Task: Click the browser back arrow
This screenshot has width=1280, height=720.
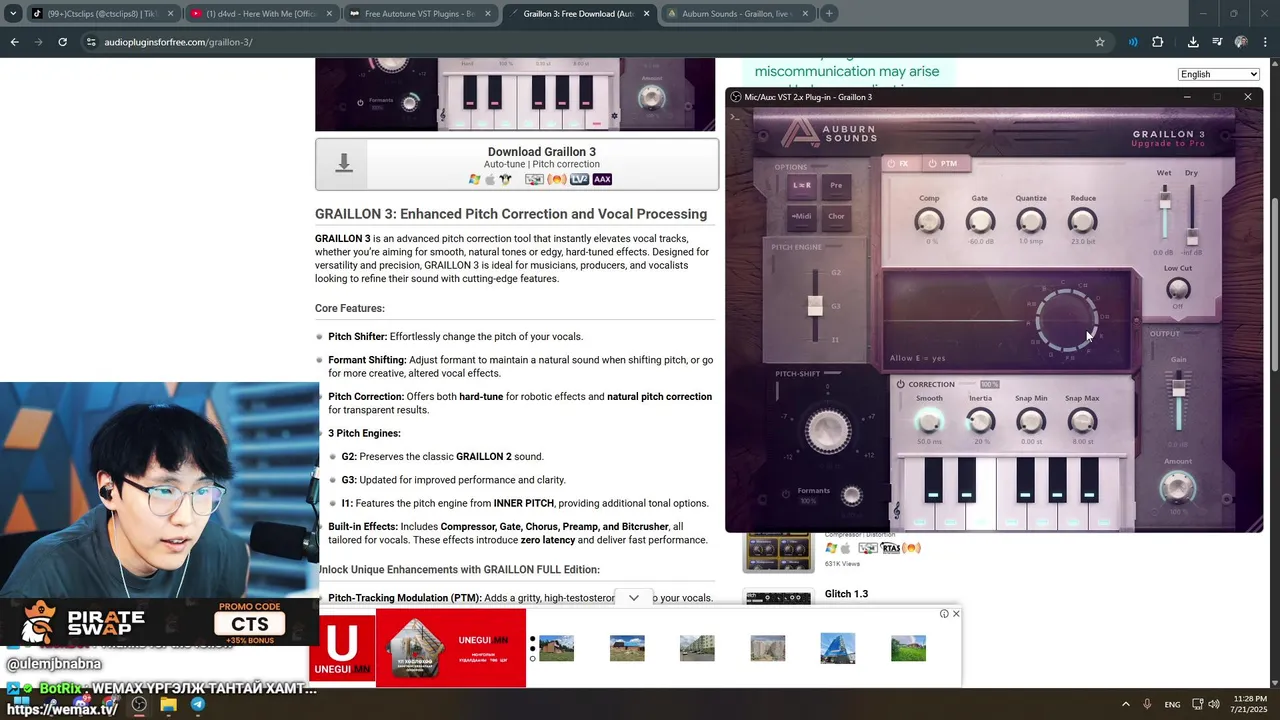Action: tap(14, 42)
